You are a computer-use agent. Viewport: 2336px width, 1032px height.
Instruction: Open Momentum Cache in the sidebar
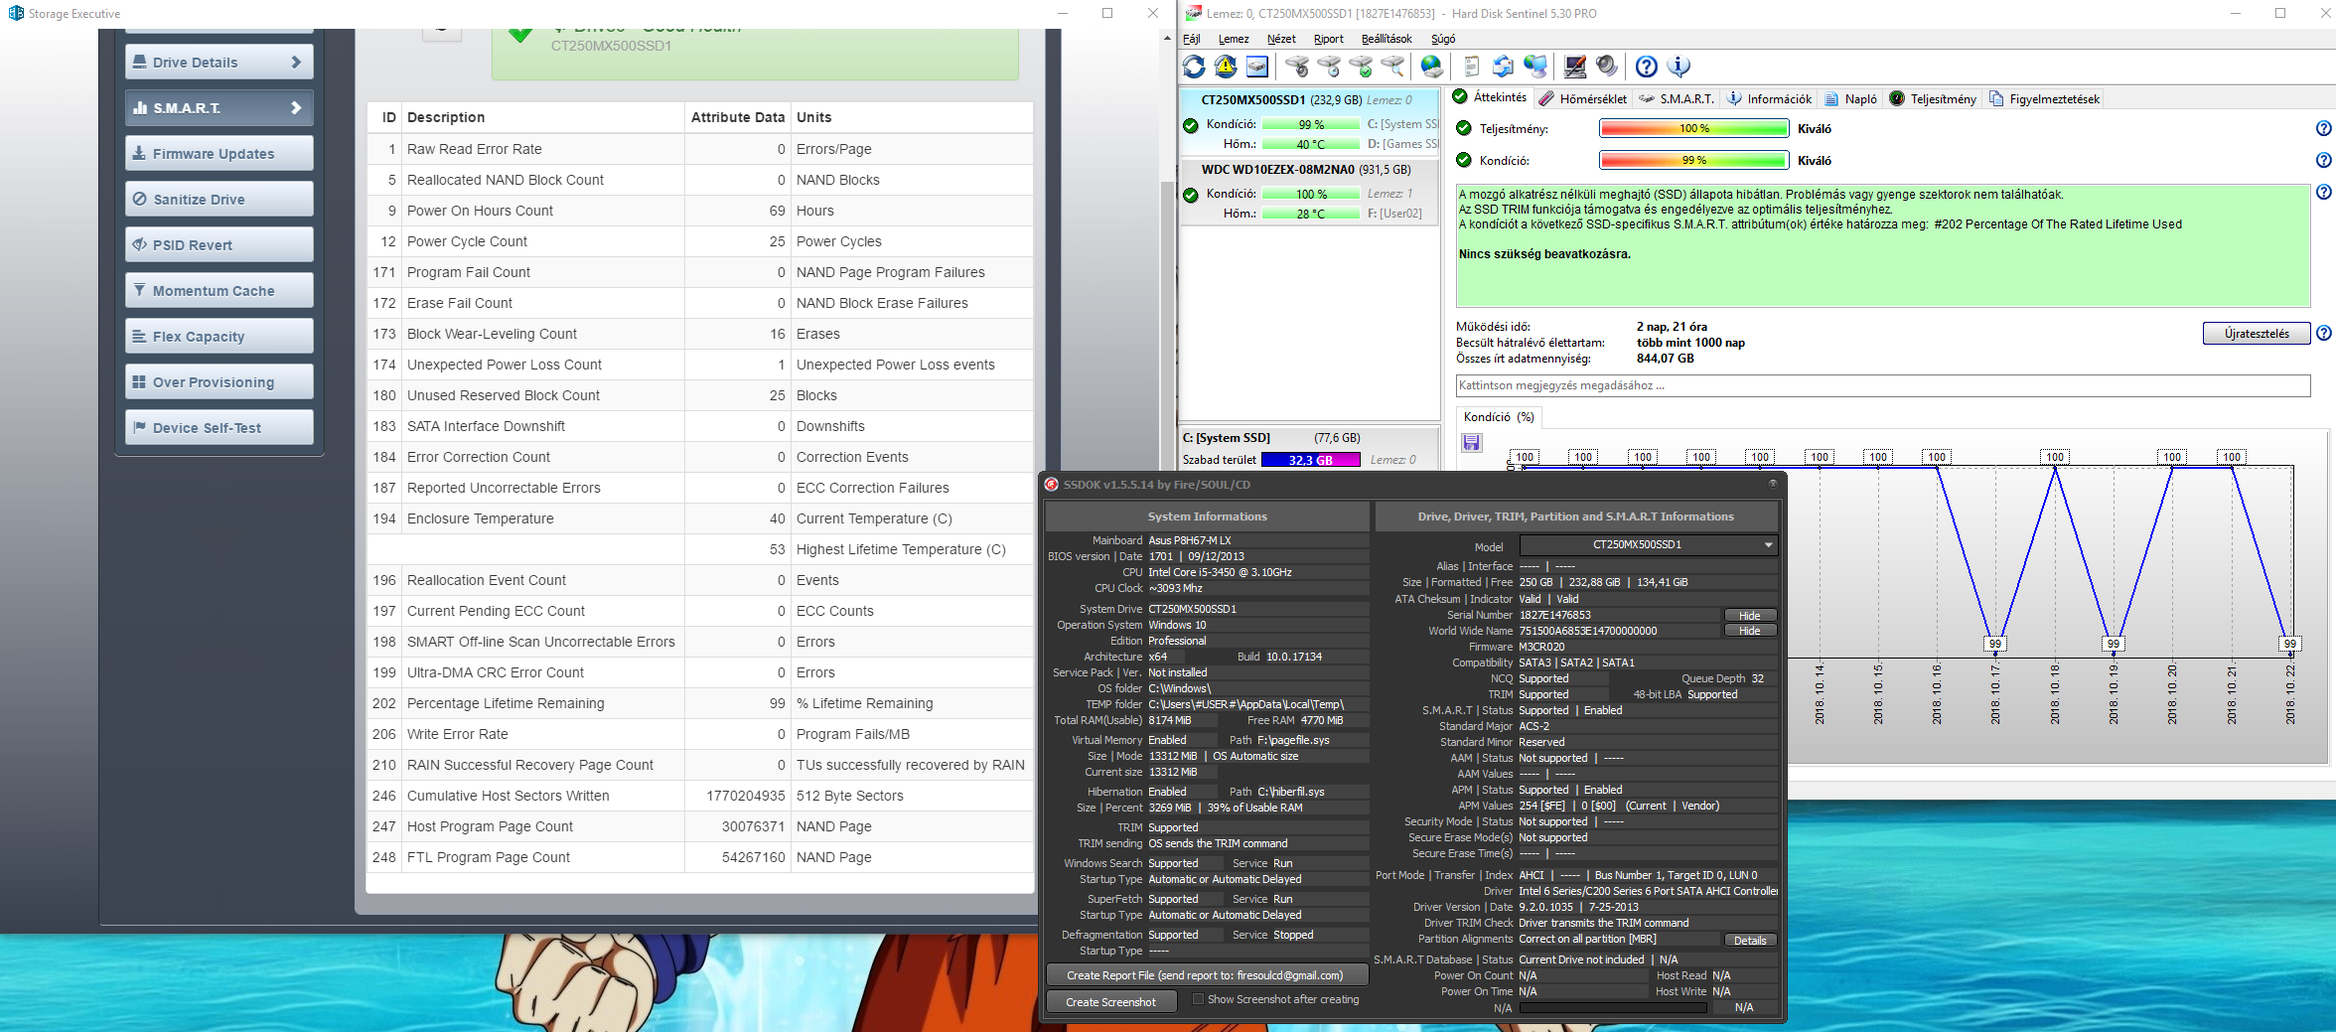pyautogui.click(x=219, y=291)
